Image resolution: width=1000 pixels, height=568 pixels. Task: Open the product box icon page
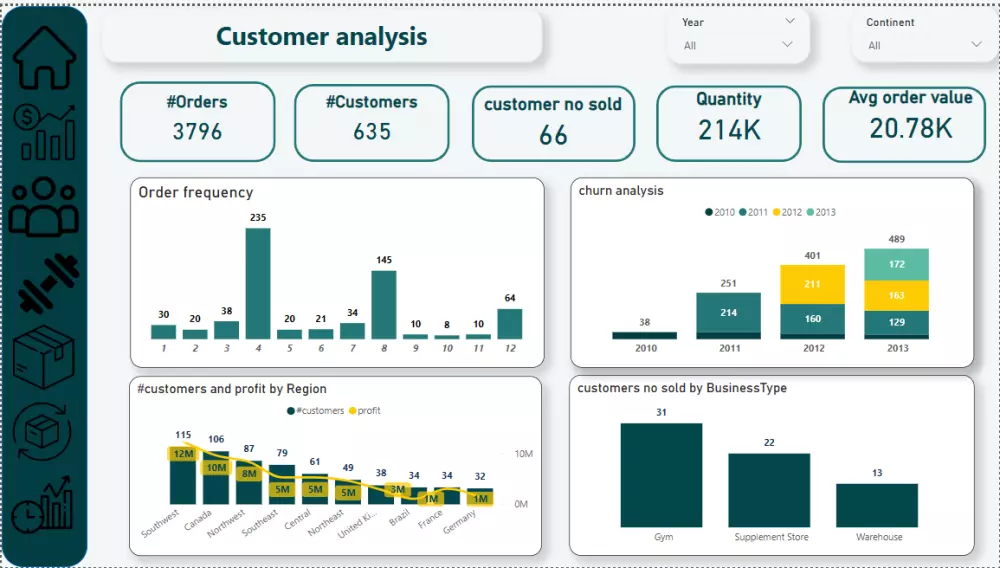pyautogui.click(x=44, y=357)
